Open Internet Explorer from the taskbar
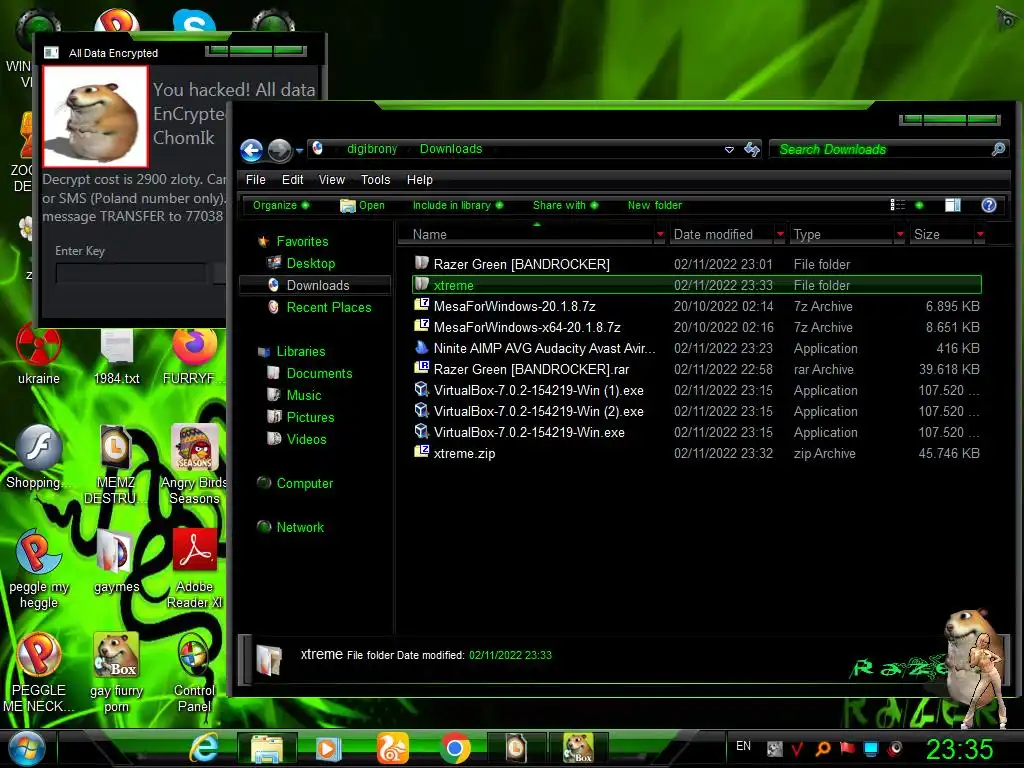Image resolution: width=1024 pixels, height=768 pixels. coord(203,748)
